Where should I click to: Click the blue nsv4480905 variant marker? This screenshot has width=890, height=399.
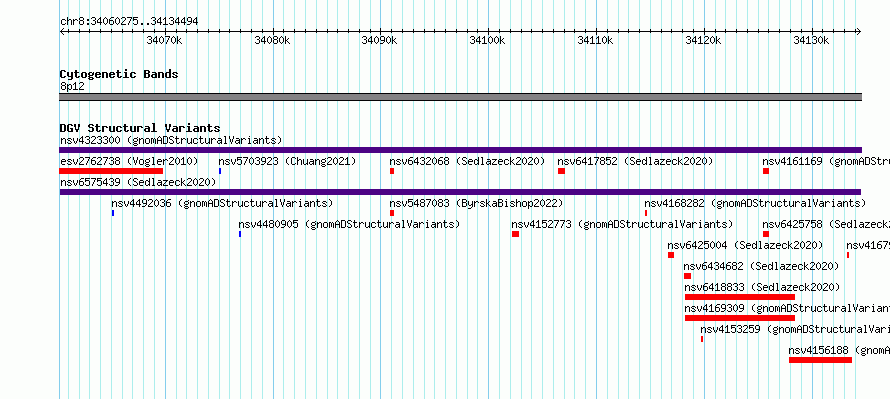point(240,234)
